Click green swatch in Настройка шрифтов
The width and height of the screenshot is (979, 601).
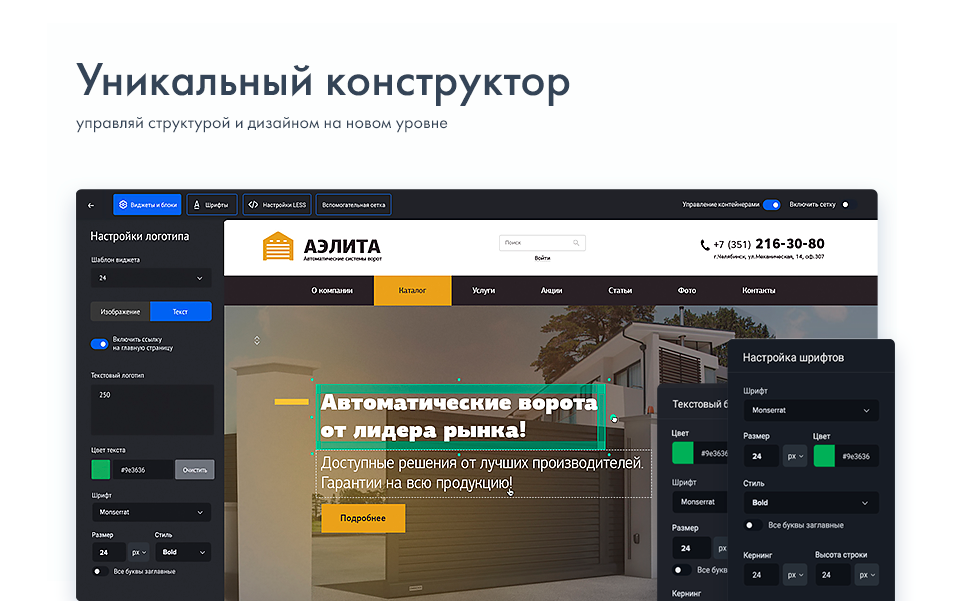point(824,456)
